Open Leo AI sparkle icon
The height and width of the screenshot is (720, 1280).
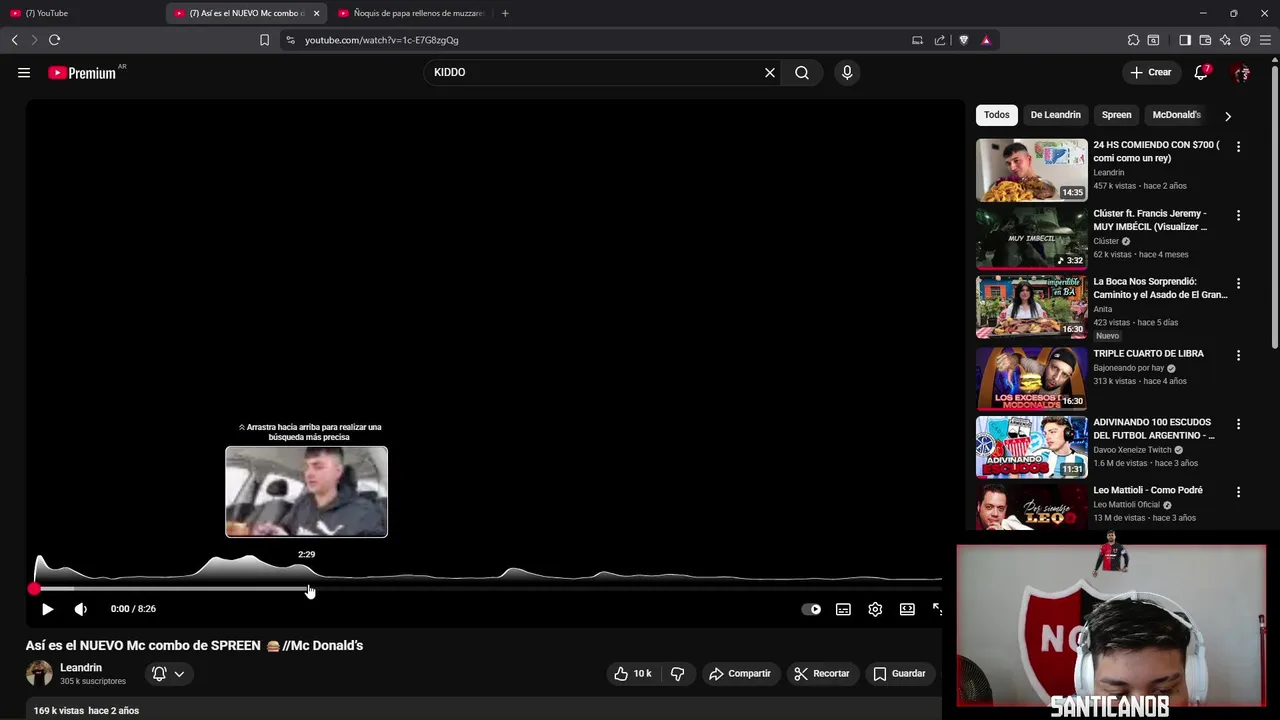point(1225,40)
